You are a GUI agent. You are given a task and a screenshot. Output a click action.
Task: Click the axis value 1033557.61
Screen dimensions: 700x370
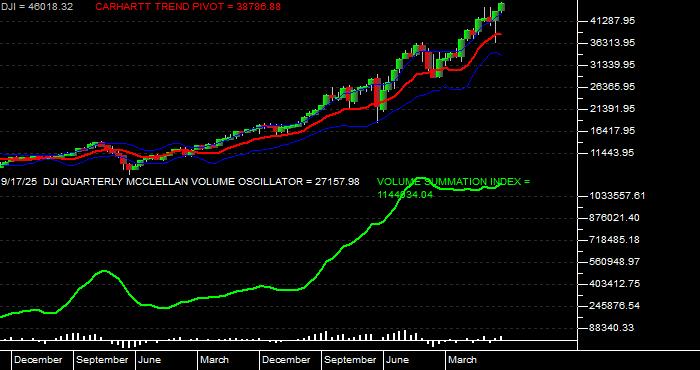tap(617, 196)
